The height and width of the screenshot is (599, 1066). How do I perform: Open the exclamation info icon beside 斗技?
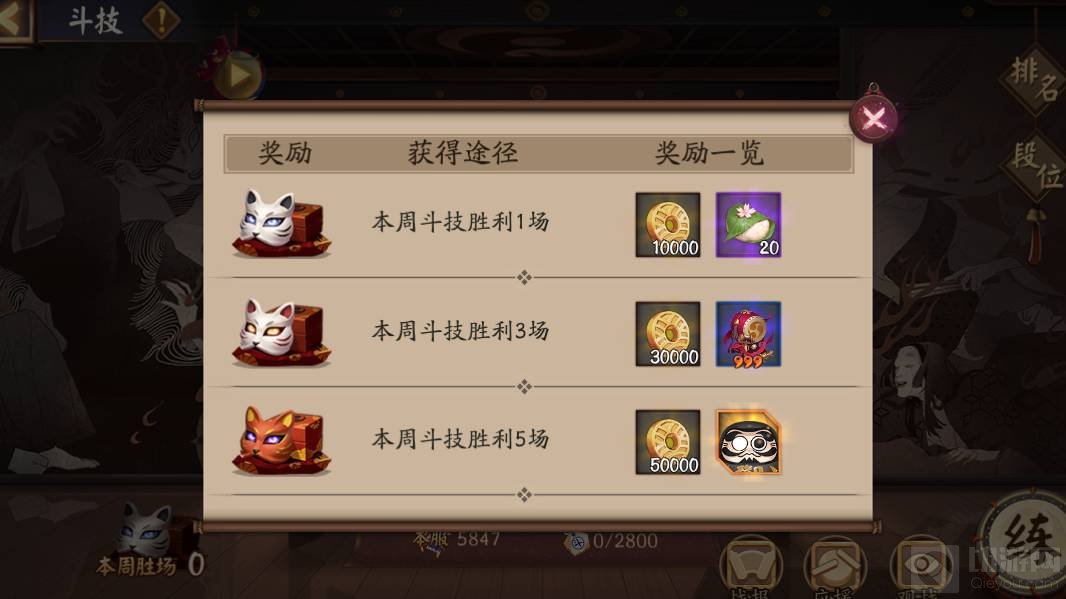(x=161, y=20)
